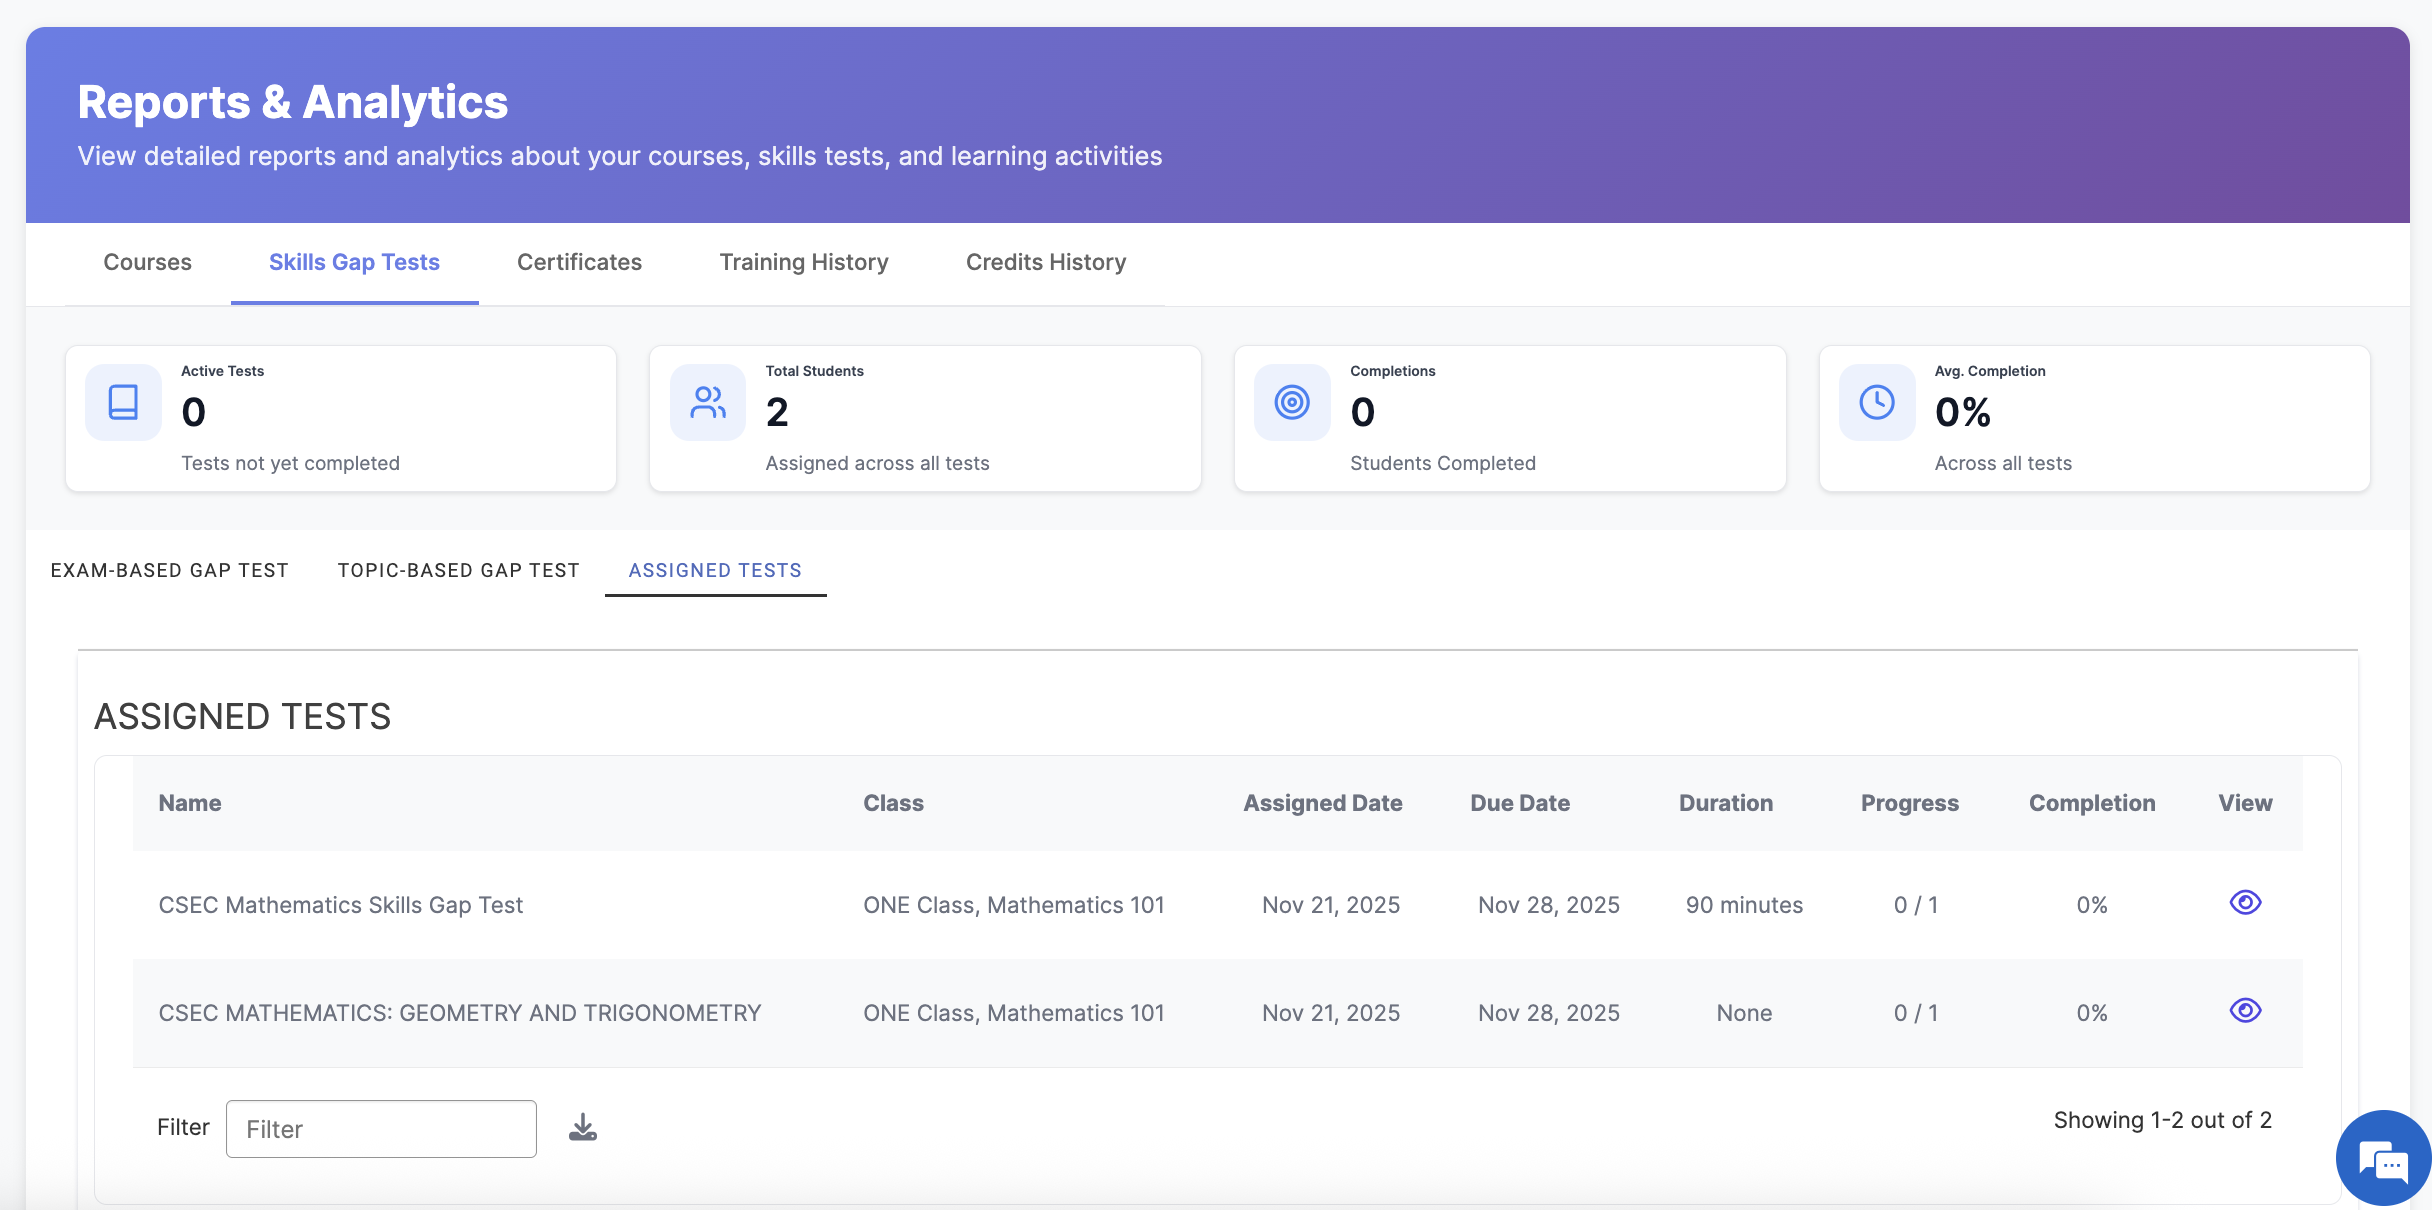2432x1210 pixels.
Task: Click the Filter text field
Action: tap(381, 1129)
